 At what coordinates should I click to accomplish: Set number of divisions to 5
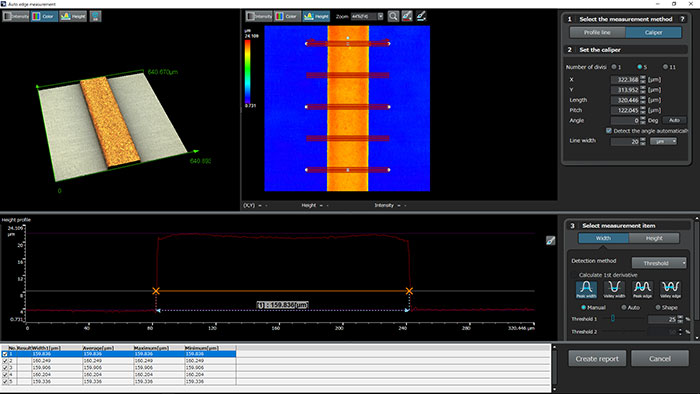click(x=640, y=67)
